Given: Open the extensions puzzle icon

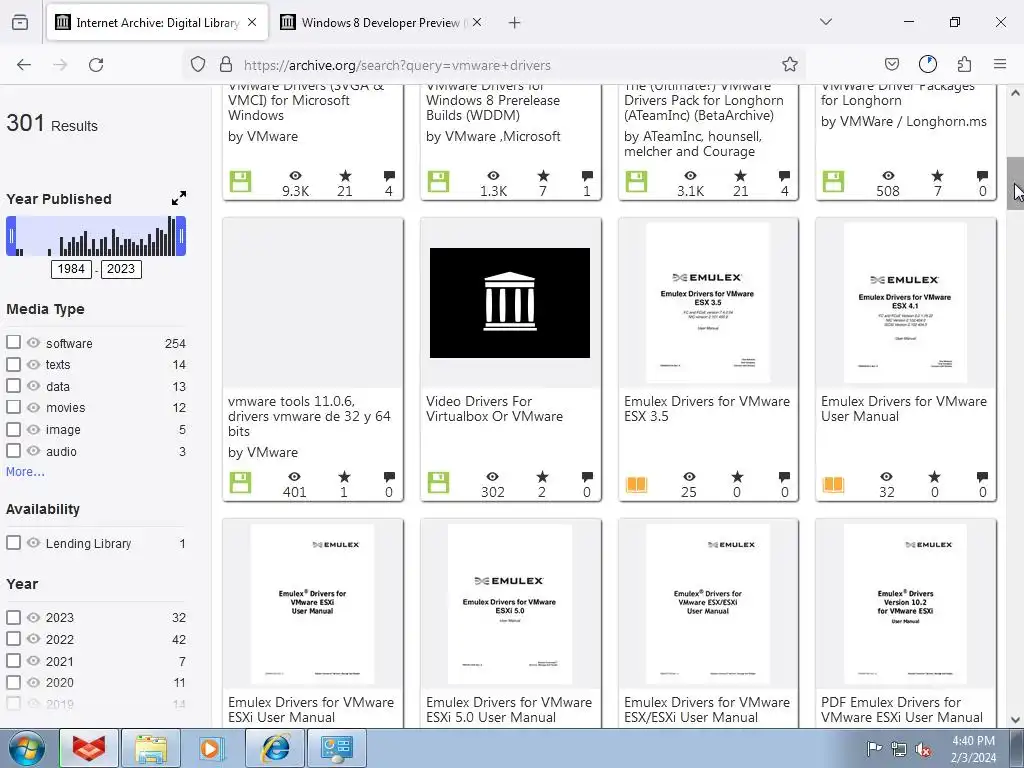Looking at the screenshot, I should 964,64.
